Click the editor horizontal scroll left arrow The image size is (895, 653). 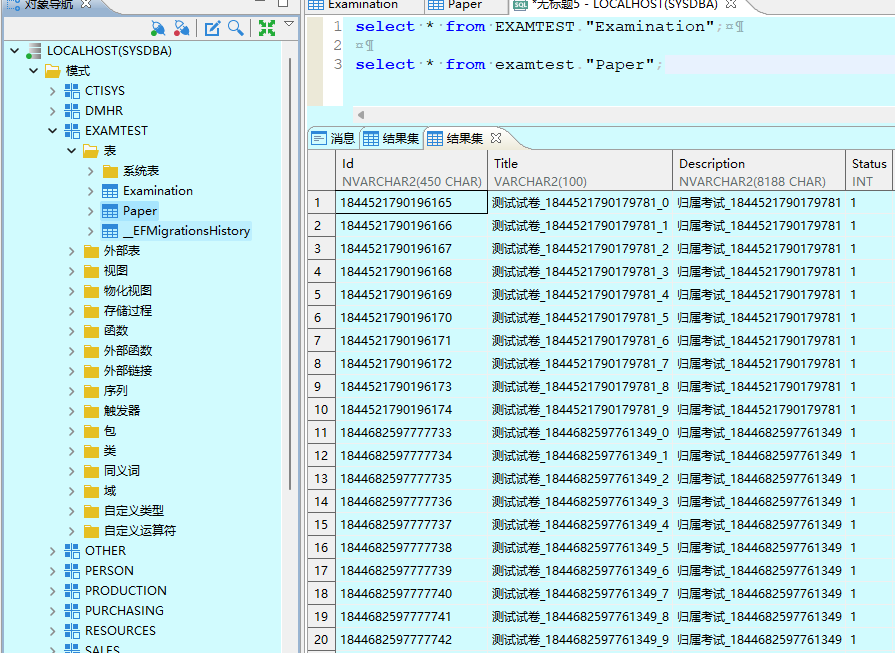click(361, 115)
